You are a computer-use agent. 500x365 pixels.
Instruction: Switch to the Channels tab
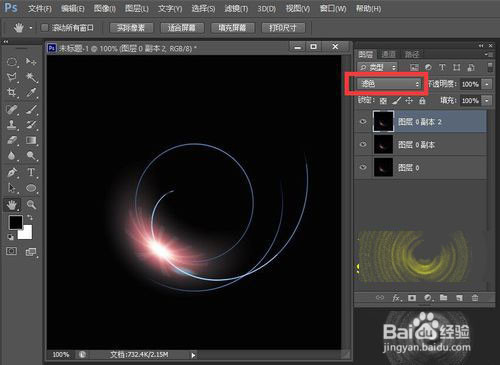(388, 54)
